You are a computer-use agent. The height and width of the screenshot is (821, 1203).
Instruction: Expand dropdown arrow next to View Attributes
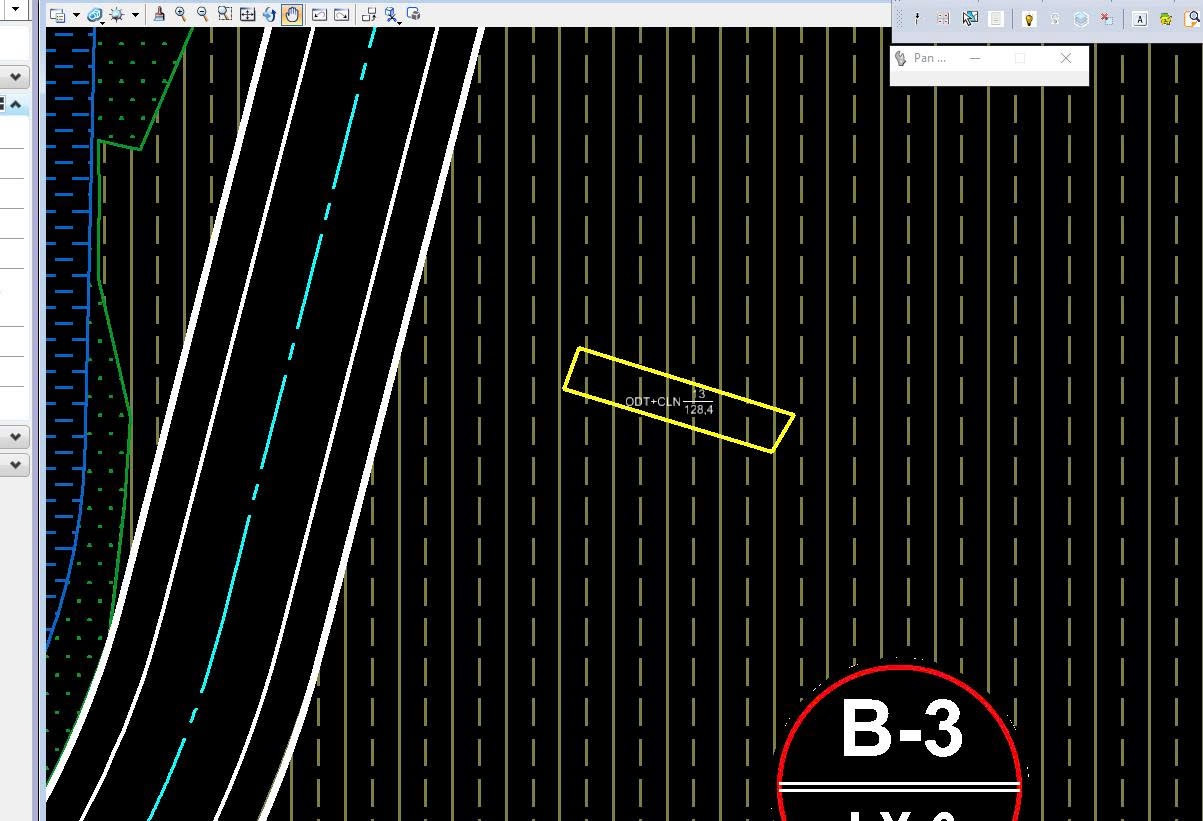pyautogui.click(x=75, y=15)
